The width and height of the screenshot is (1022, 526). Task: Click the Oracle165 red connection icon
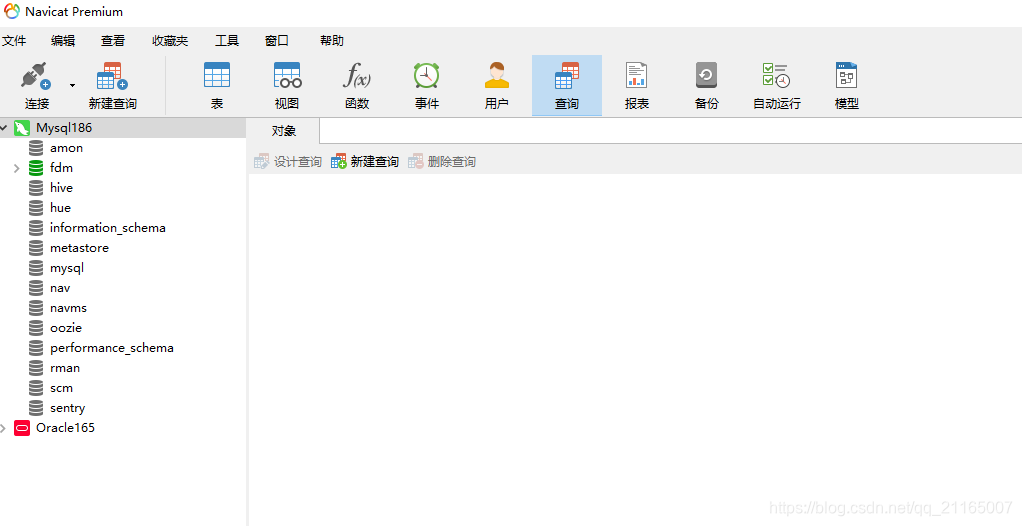[x=22, y=428]
